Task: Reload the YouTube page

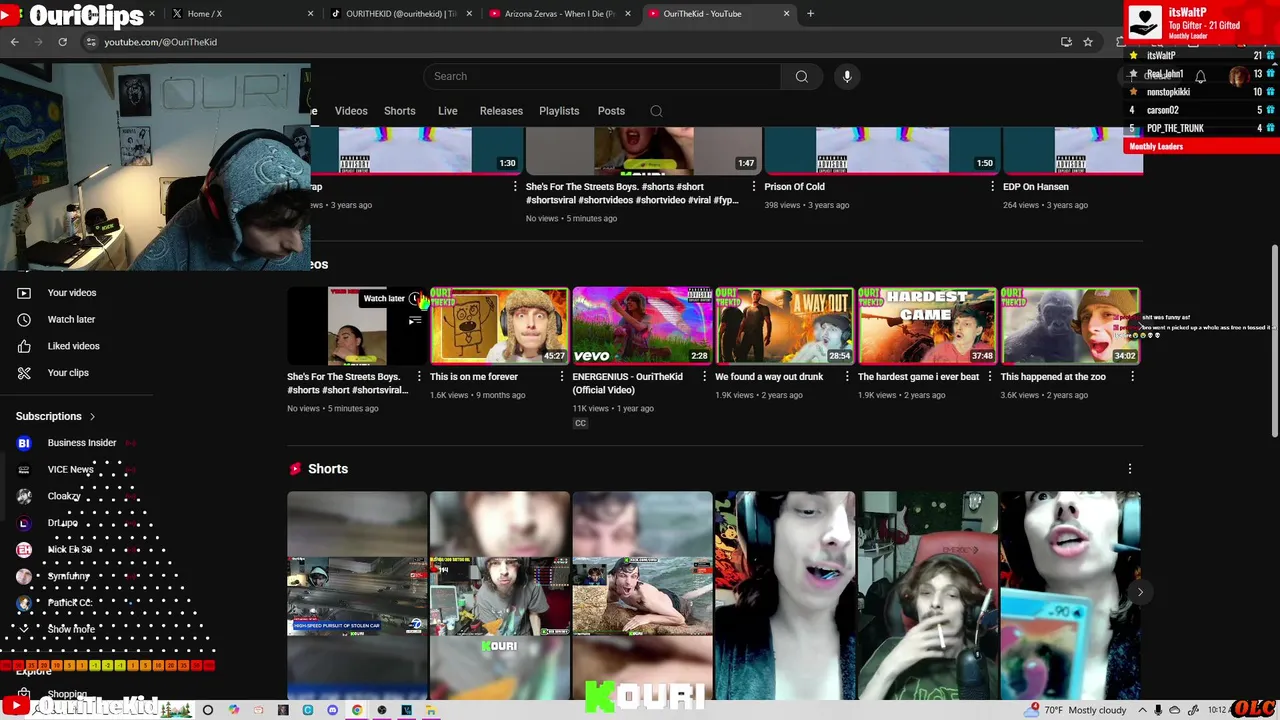Action: [x=62, y=42]
